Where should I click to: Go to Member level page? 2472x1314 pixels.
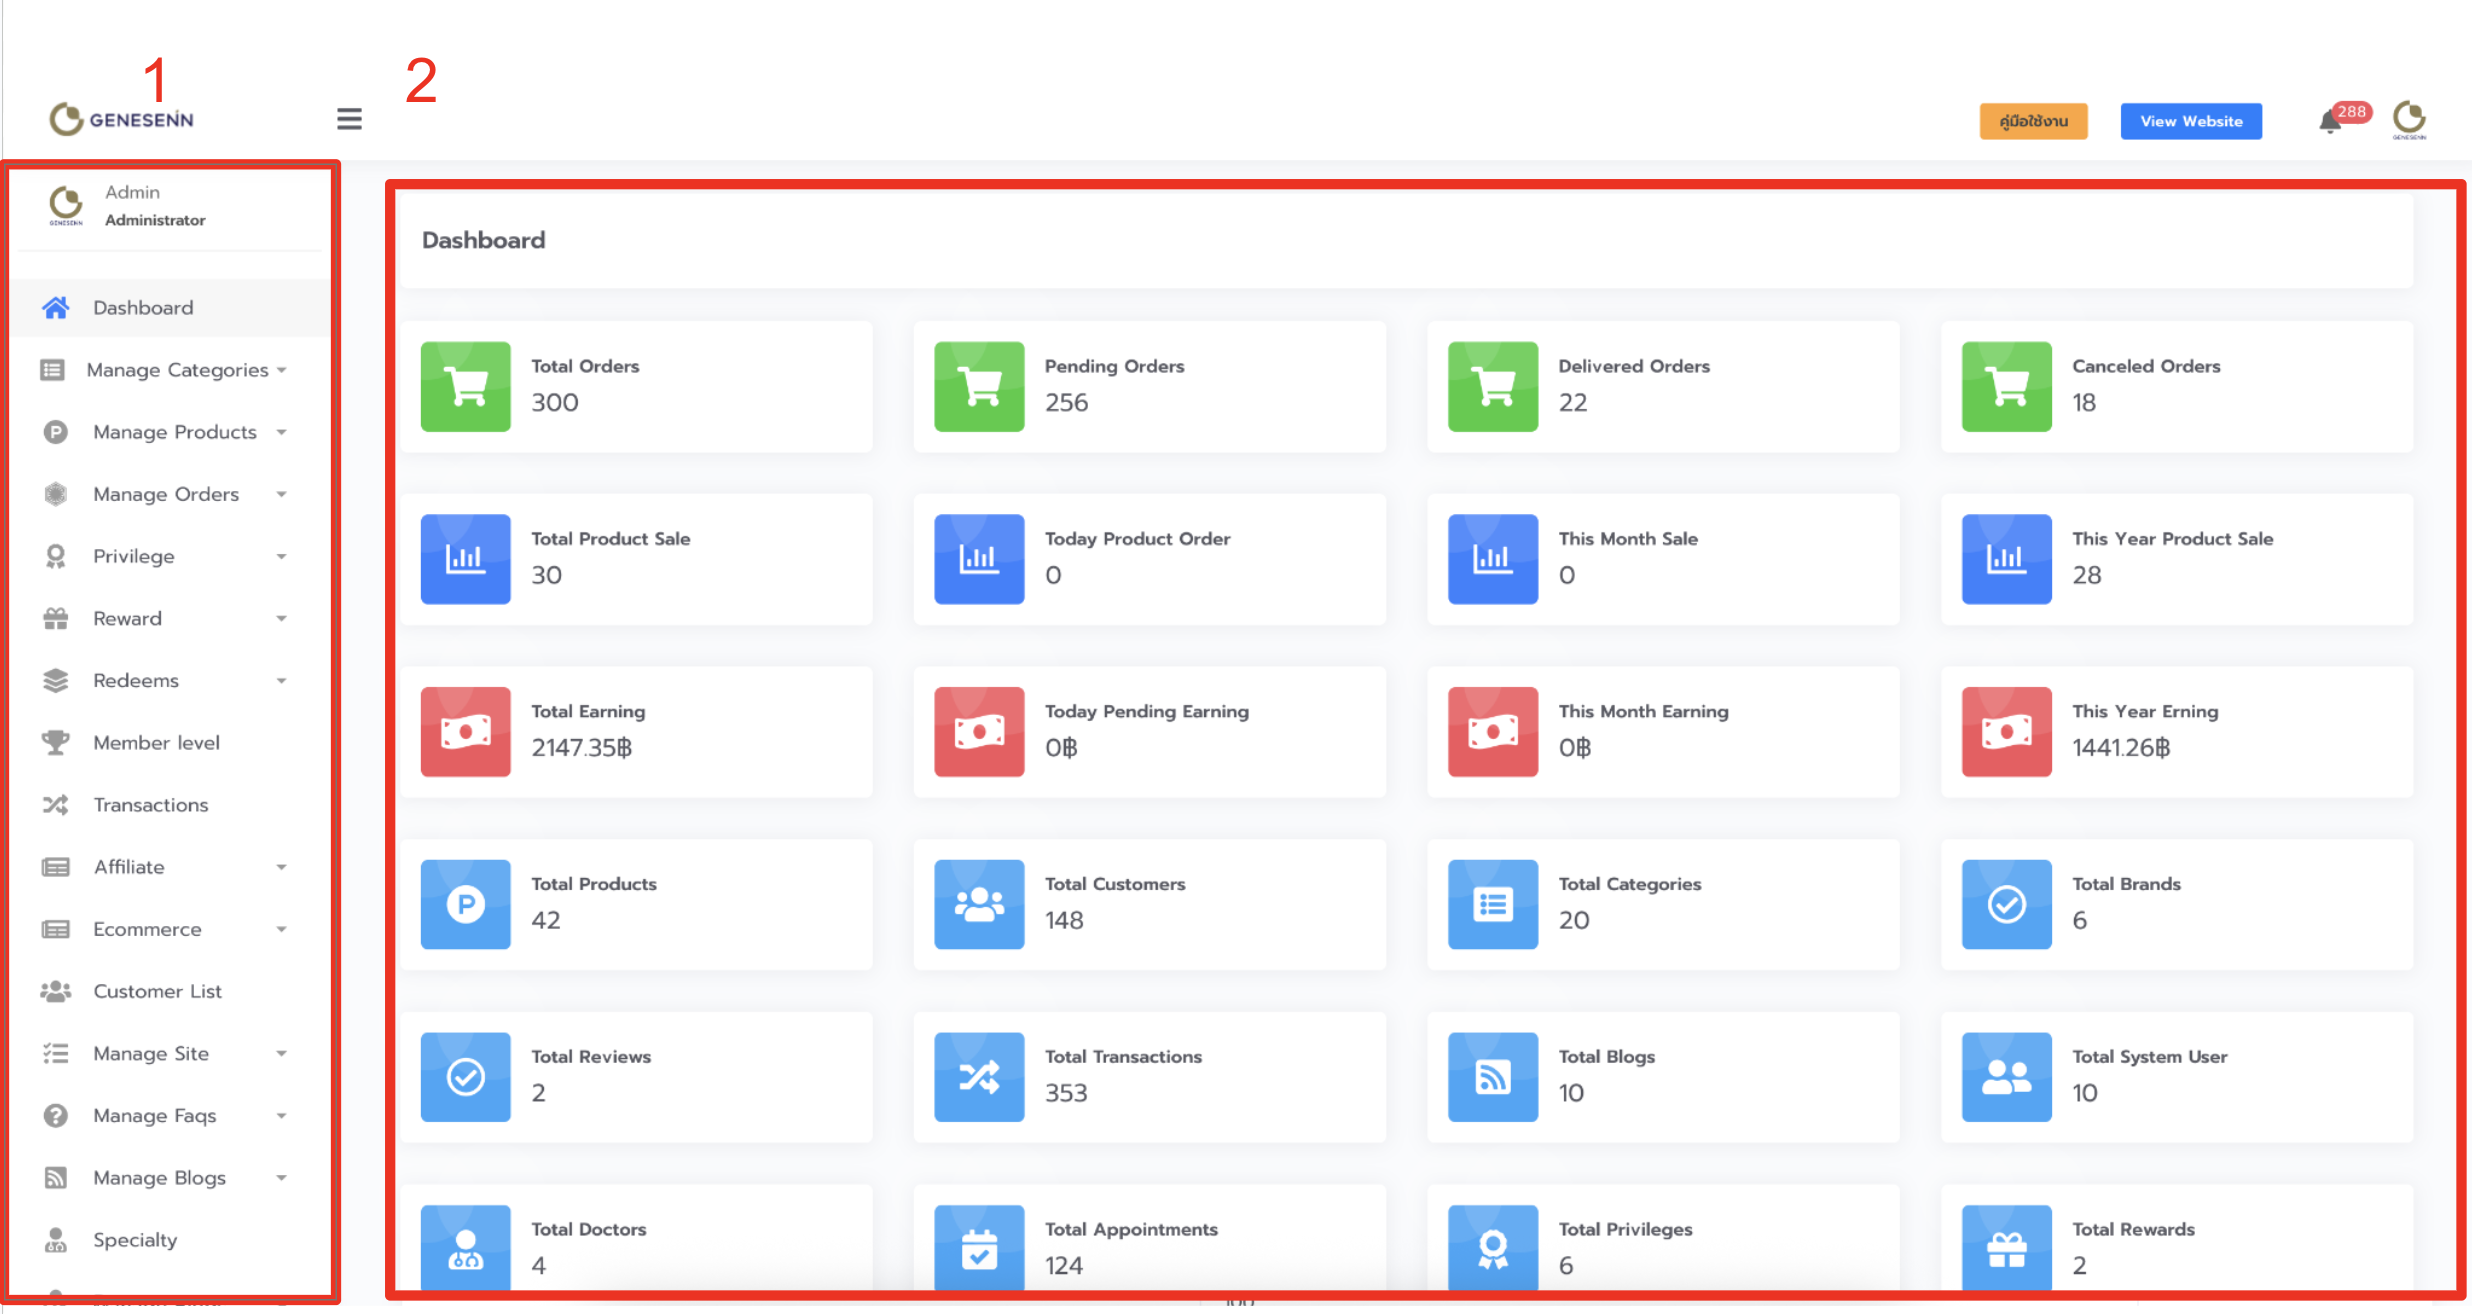156,743
